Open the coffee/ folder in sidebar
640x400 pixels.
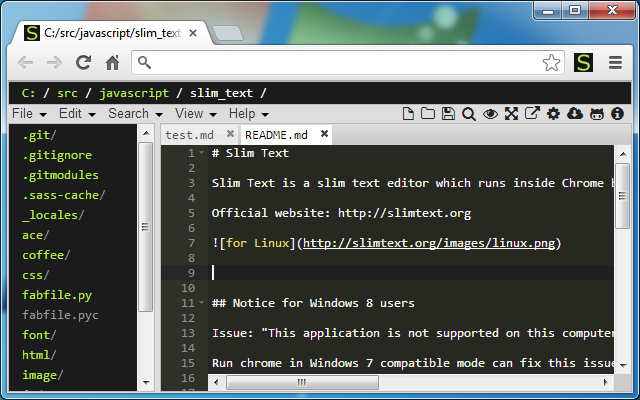click(x=46, y=255)
